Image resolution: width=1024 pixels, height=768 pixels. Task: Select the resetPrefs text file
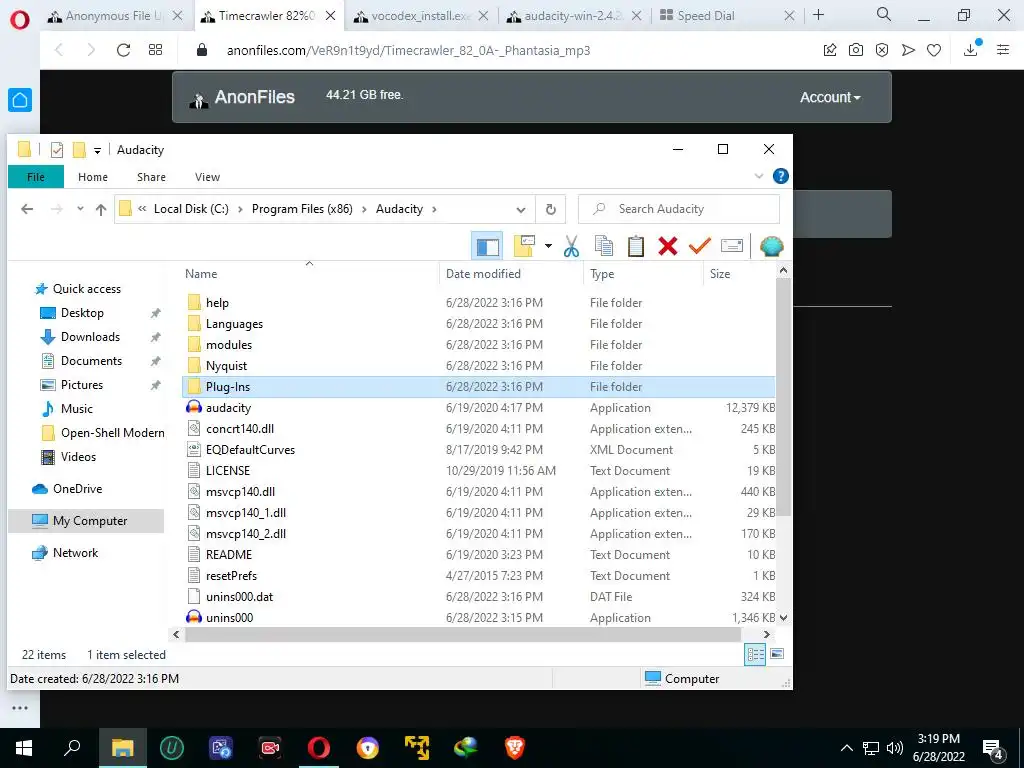click(x=479, y=575)
